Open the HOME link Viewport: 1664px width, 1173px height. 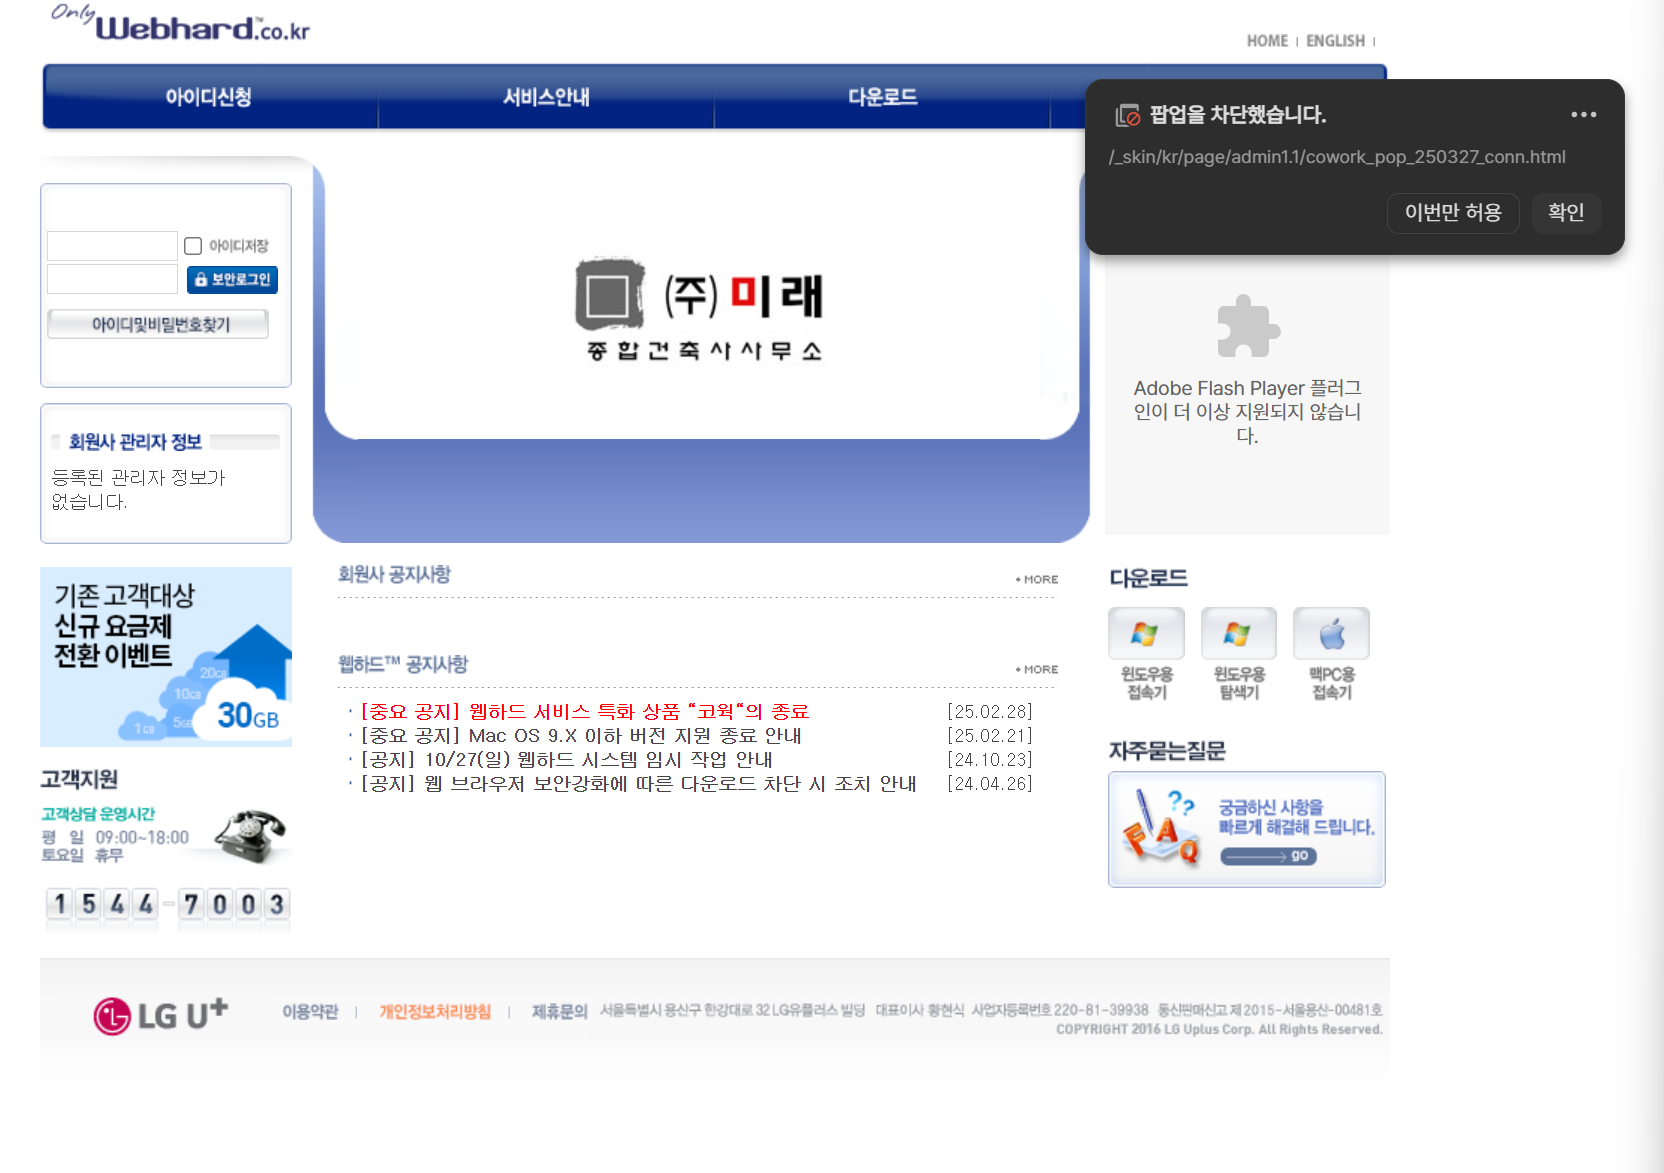pyautogui.click(x=1267, y=41)
